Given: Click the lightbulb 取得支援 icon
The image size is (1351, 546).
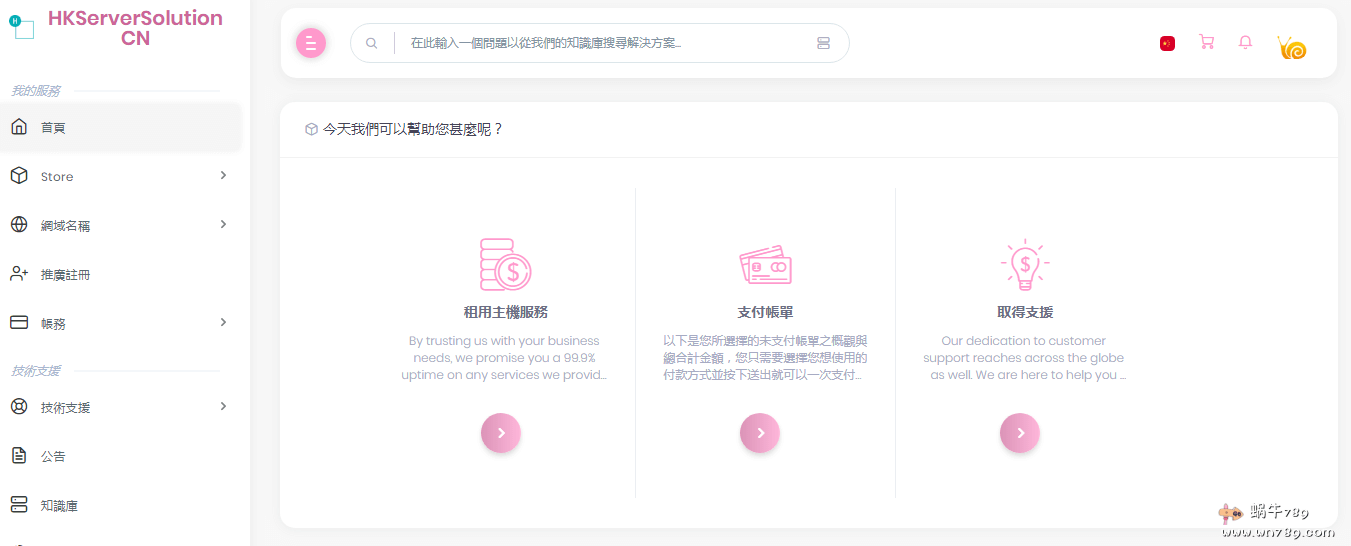Looking at the screenshot, I should [1024, 265].
